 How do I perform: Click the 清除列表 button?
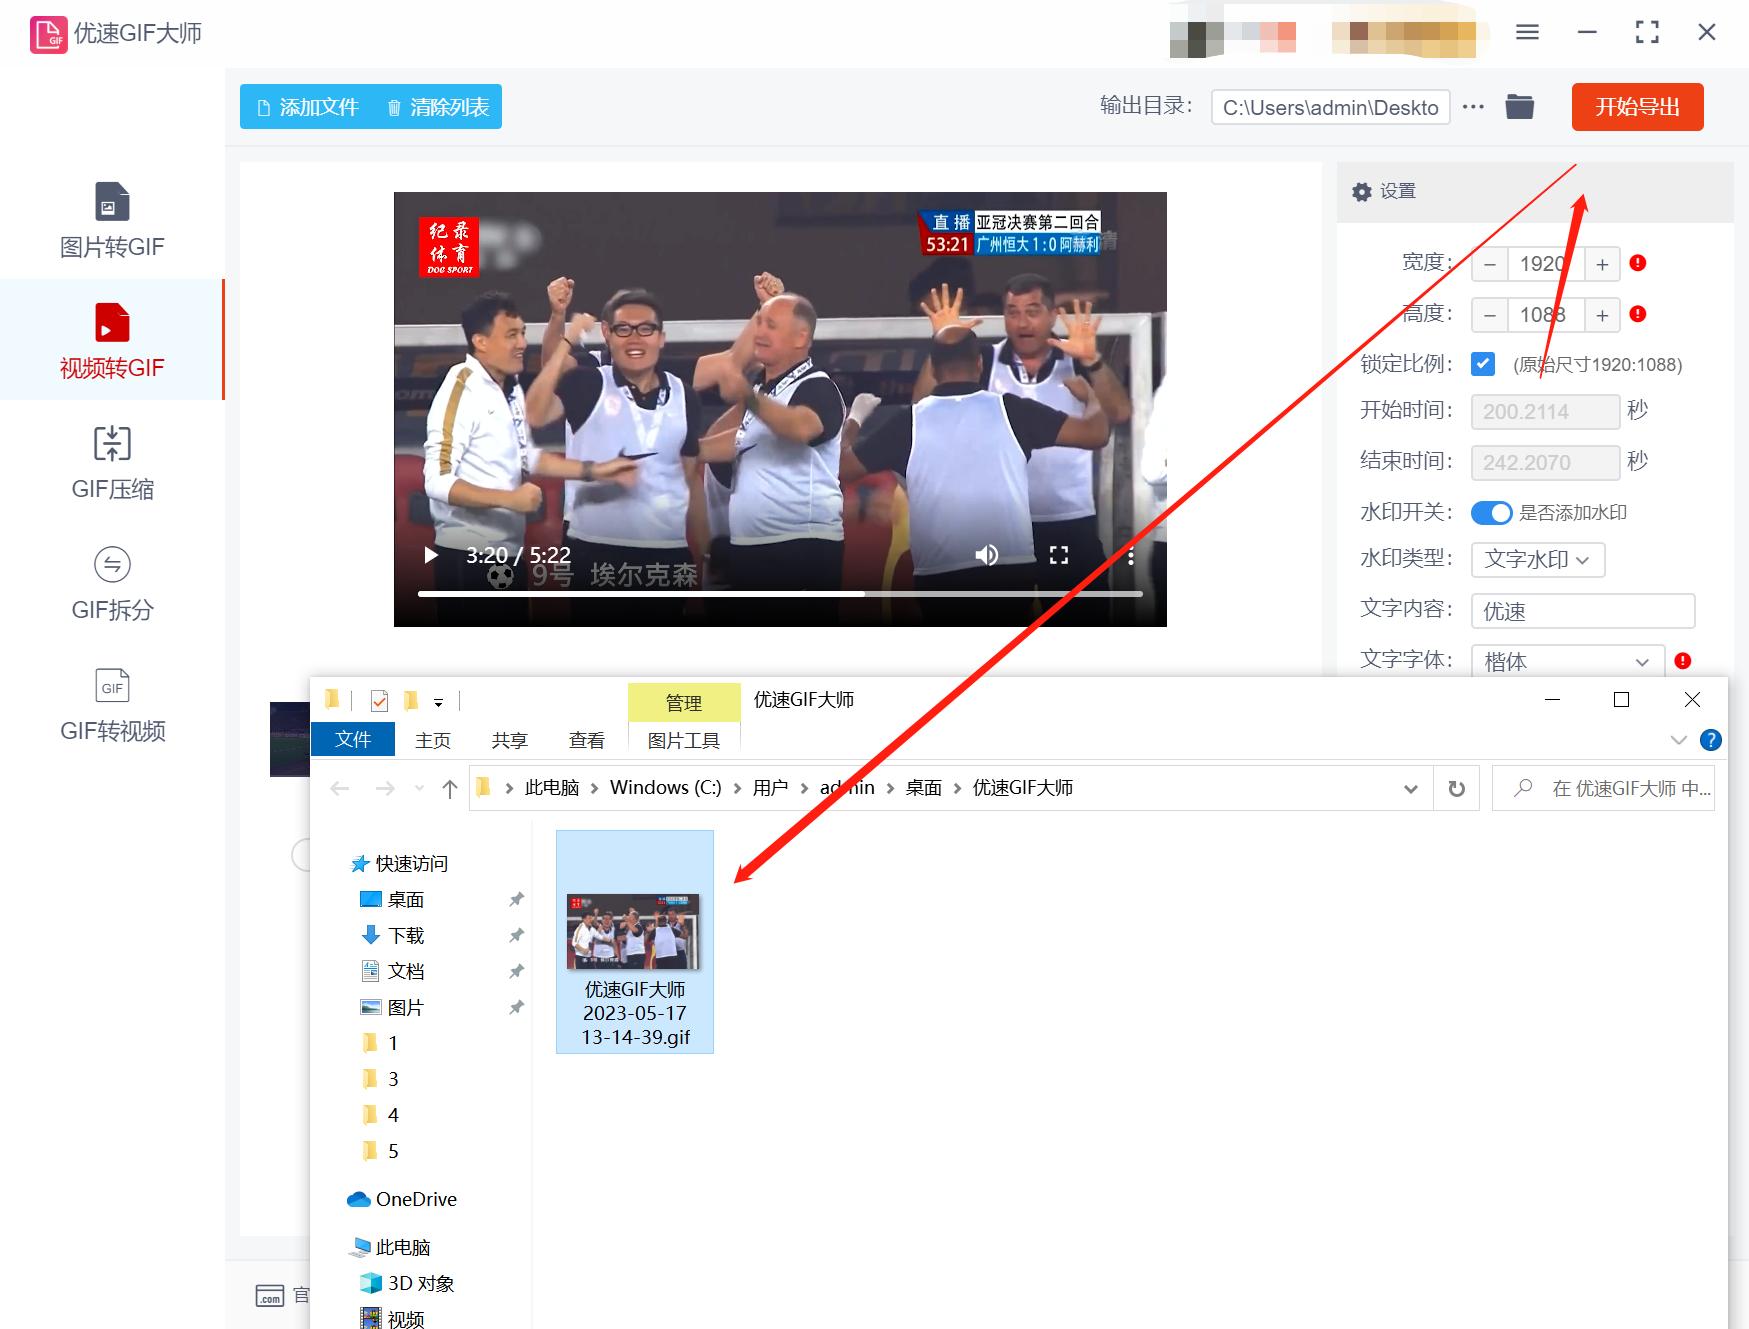[436, 107]
